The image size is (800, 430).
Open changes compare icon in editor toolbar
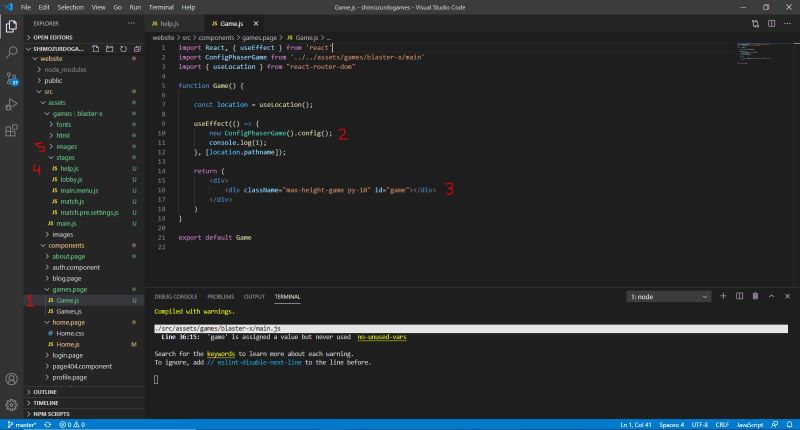pos(755,23)
